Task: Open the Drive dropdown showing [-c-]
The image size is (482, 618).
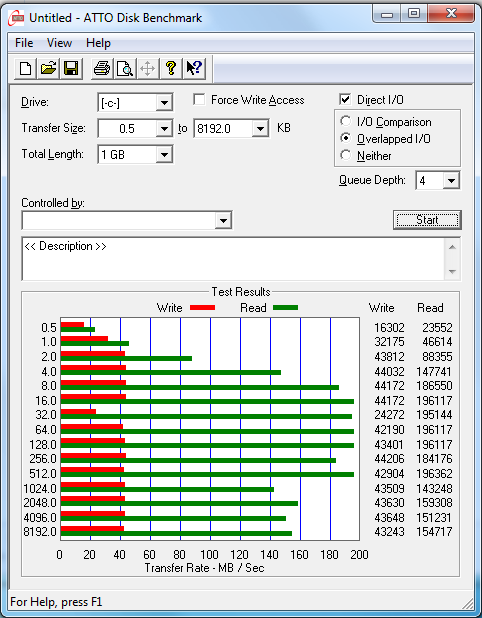Action: [x=164, y=103]
